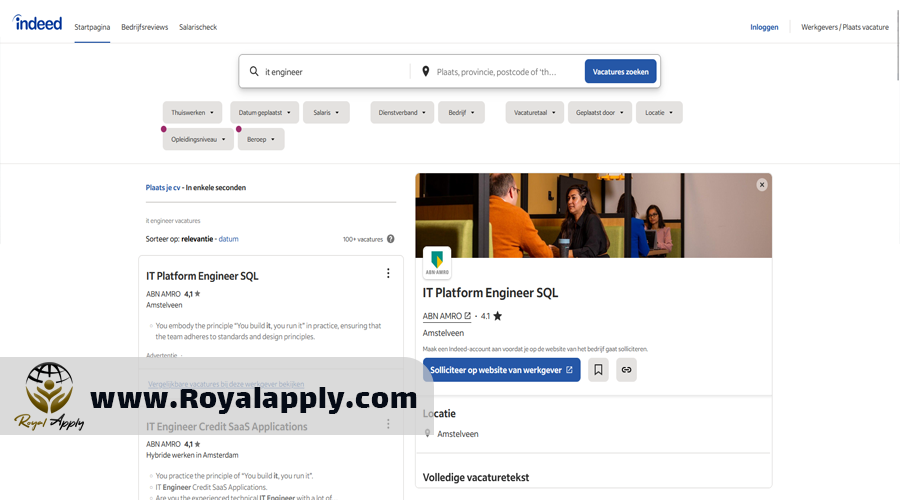
Task: Click the Indeed logo
Action: [37, 23]
